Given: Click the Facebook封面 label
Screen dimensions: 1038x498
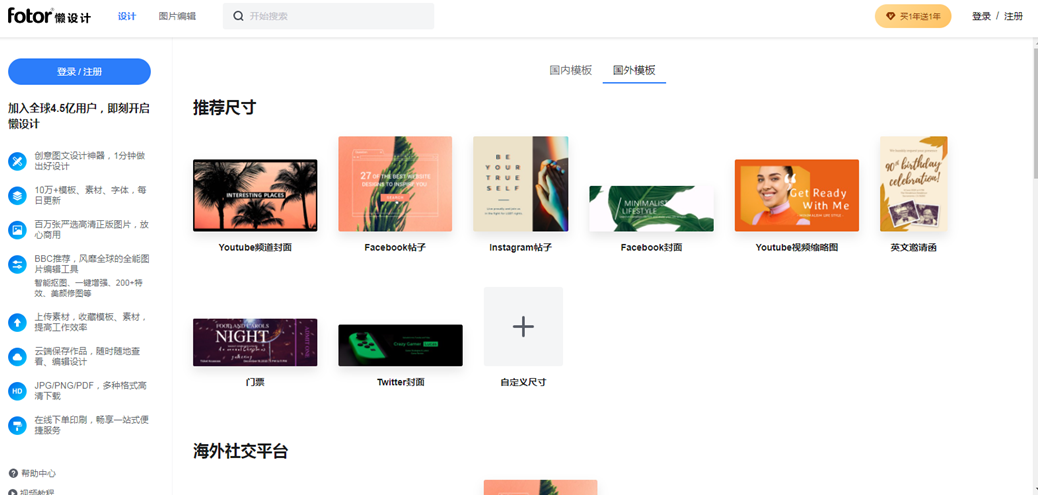Looking at the screenshot, I should point(651,248).
